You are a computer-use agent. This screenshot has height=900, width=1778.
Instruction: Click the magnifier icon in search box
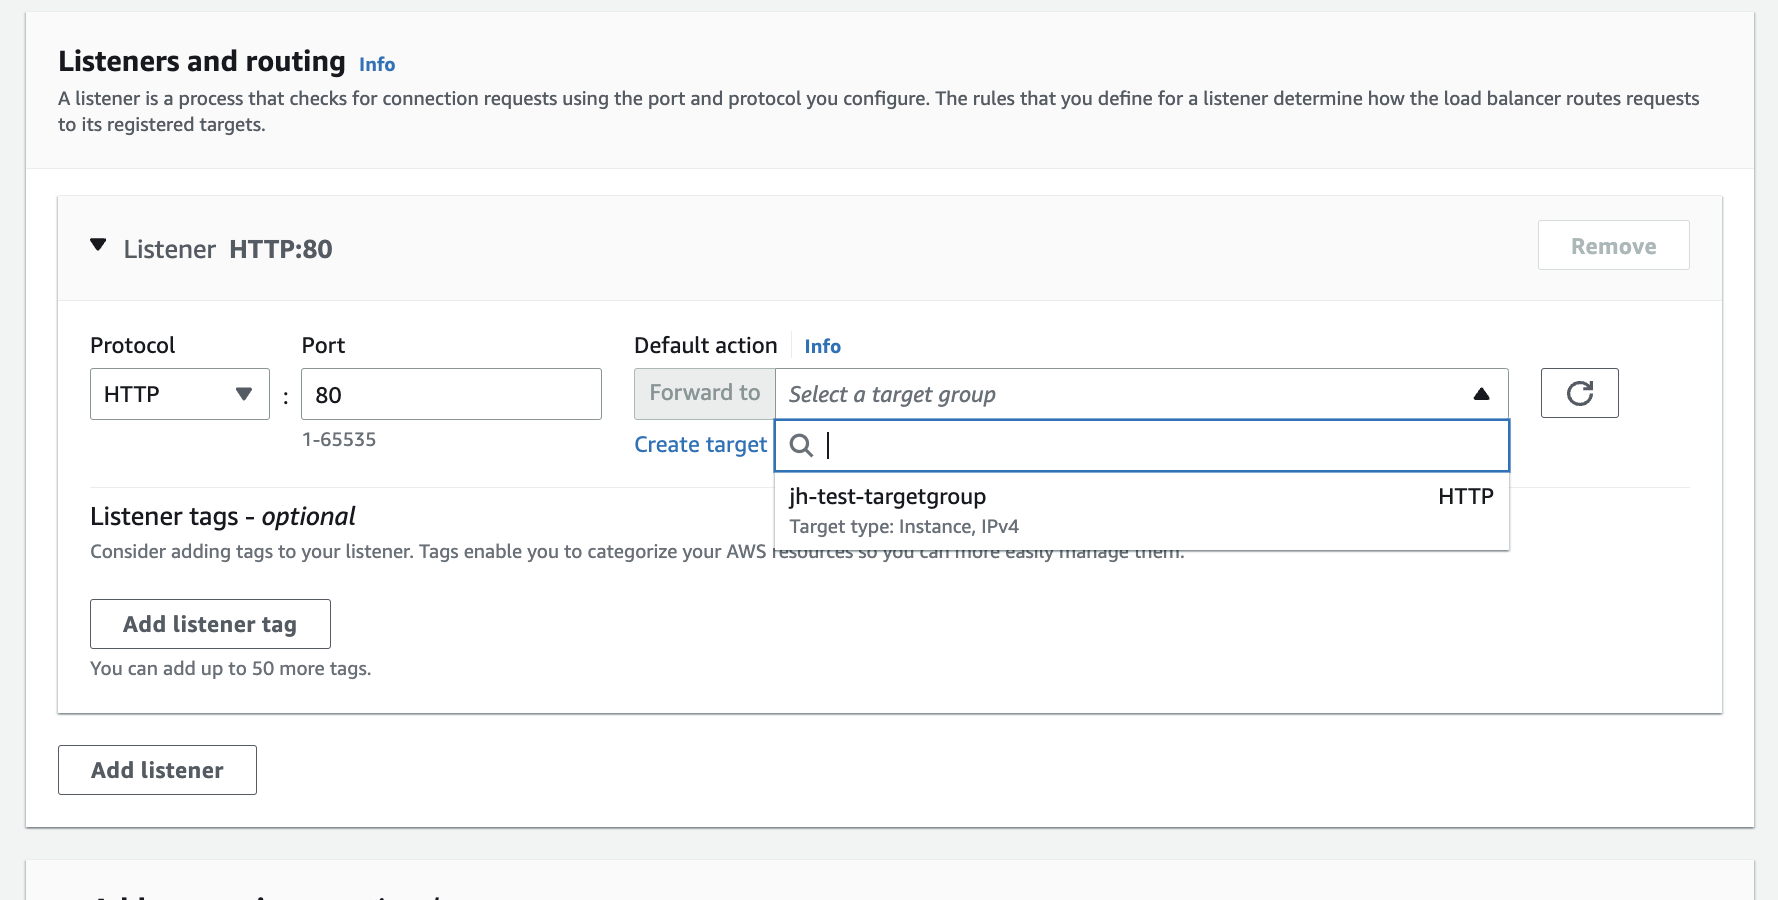pyautogui.click(x=801, y=445)
